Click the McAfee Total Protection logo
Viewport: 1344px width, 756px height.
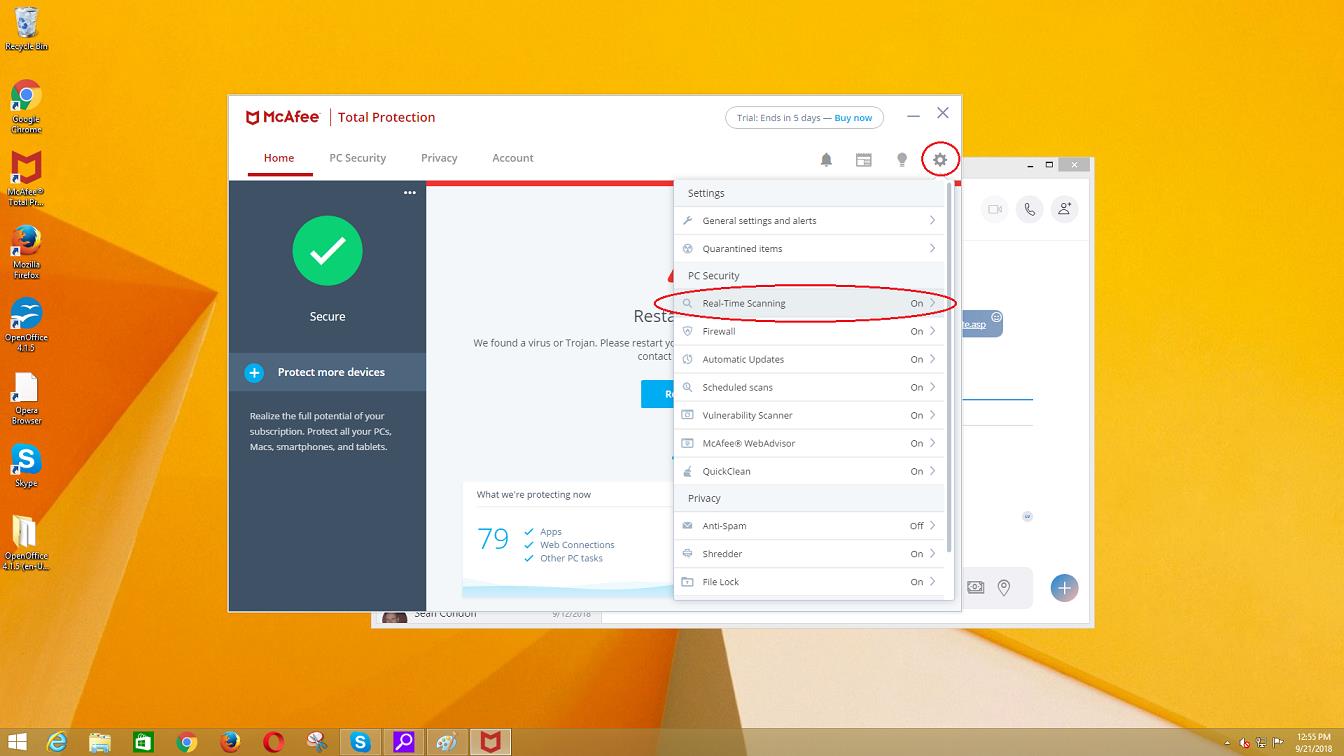(x=340, y=117)
